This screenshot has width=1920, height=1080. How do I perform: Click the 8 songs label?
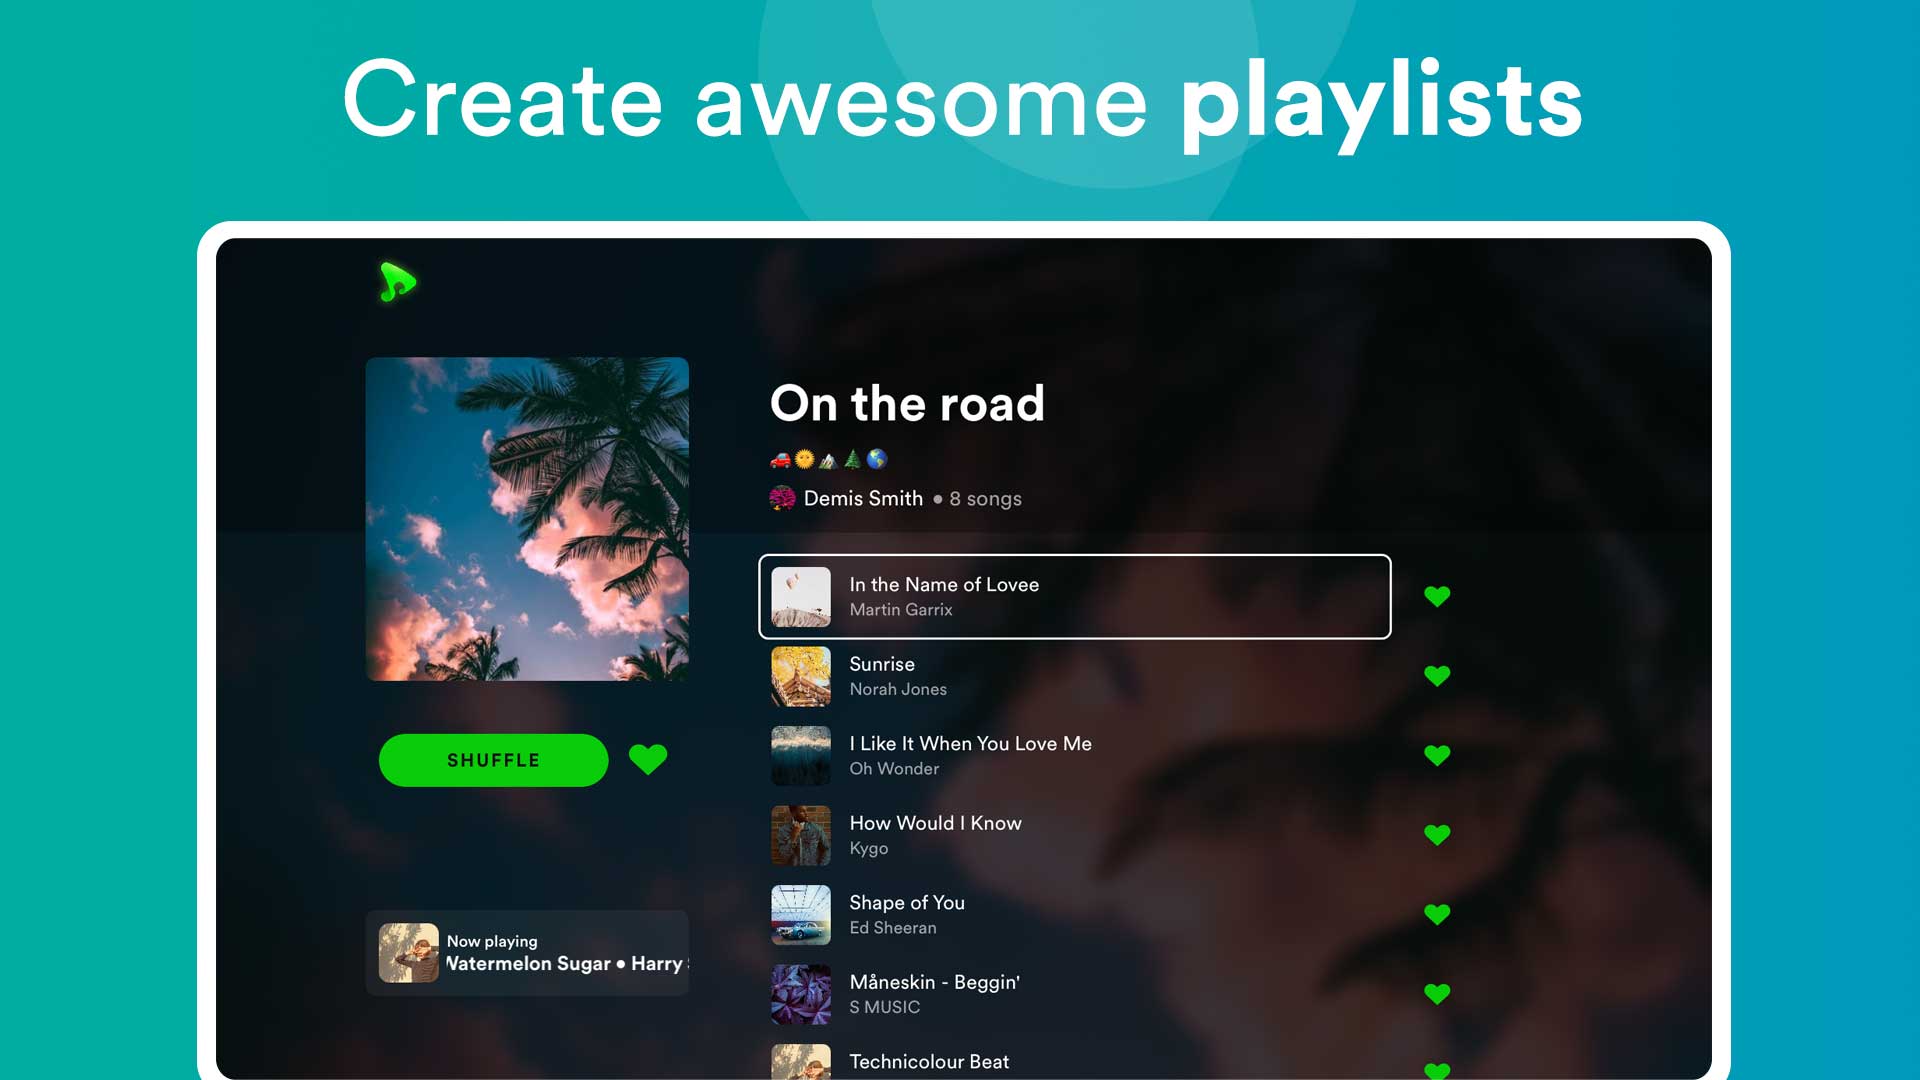coord(984,498)
